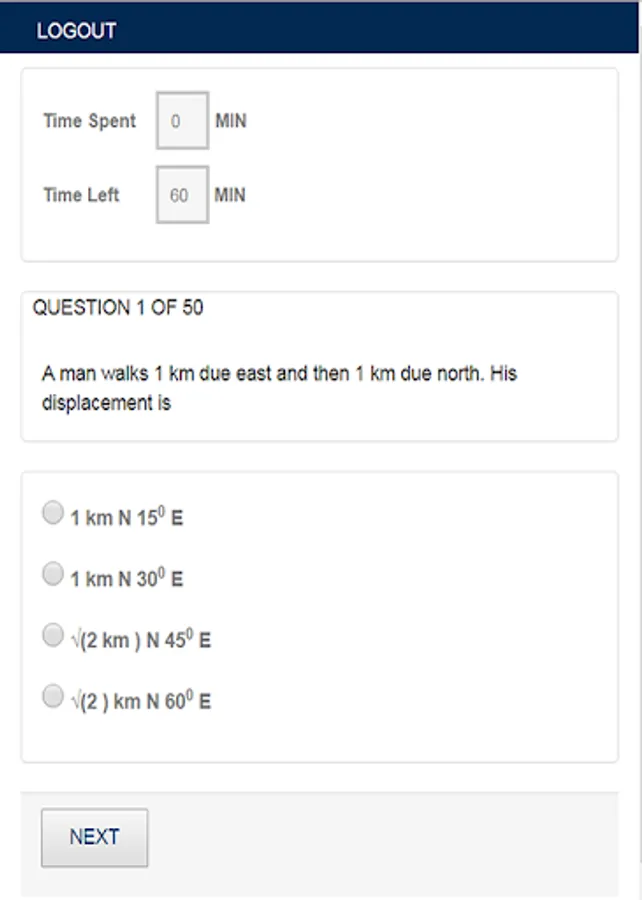Click the Time Left value box

[x=182, y=195]
